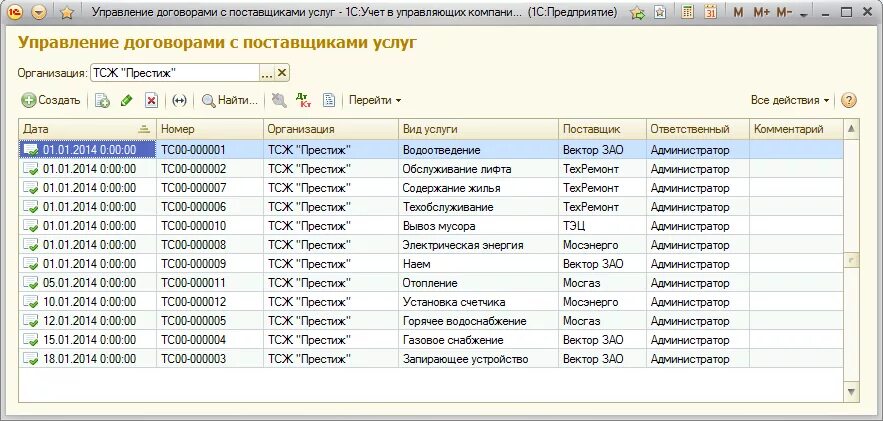
Task: Click document icon of row ТС00-000003
Action: [x=30, y=359]
